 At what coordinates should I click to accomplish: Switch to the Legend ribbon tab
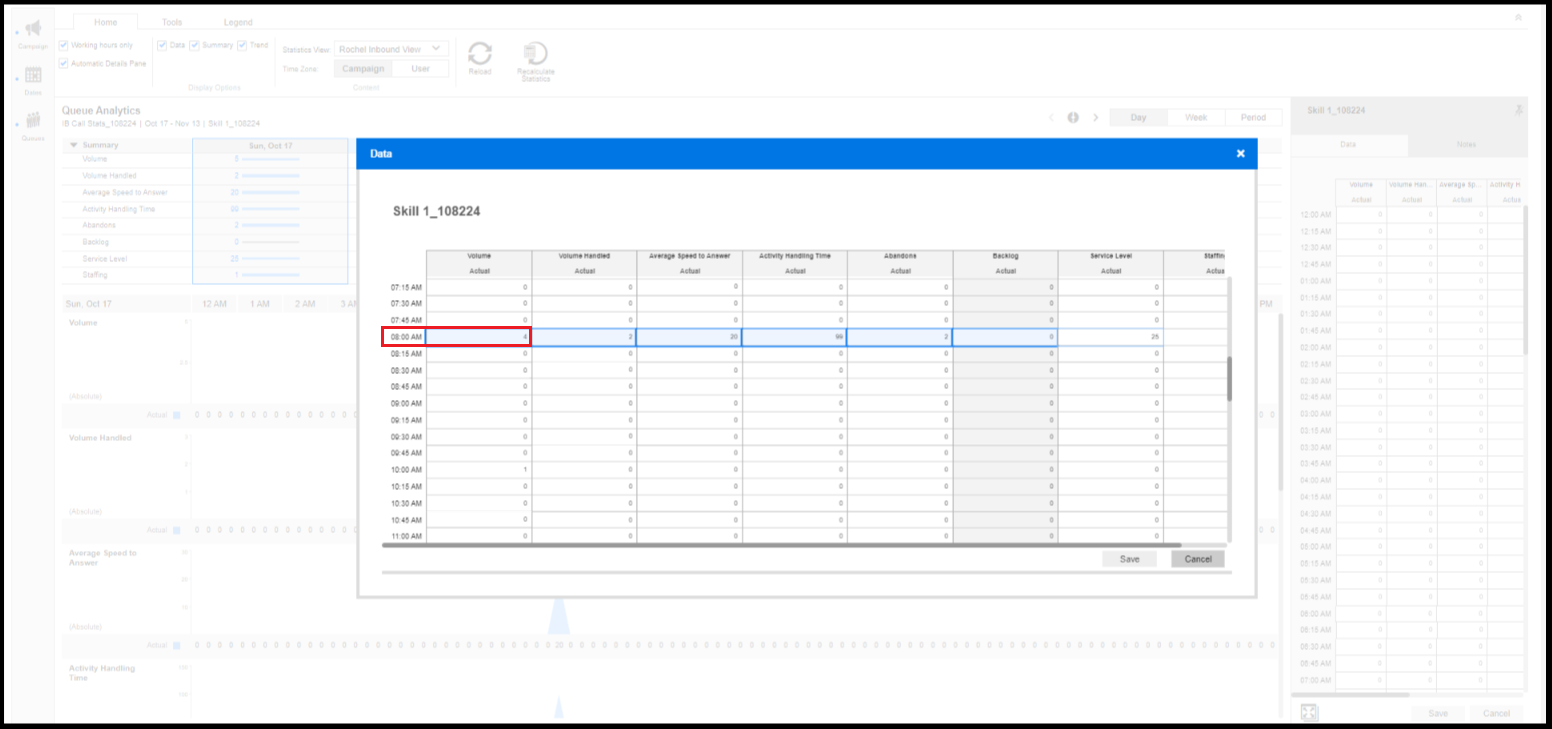pos(238,22)
